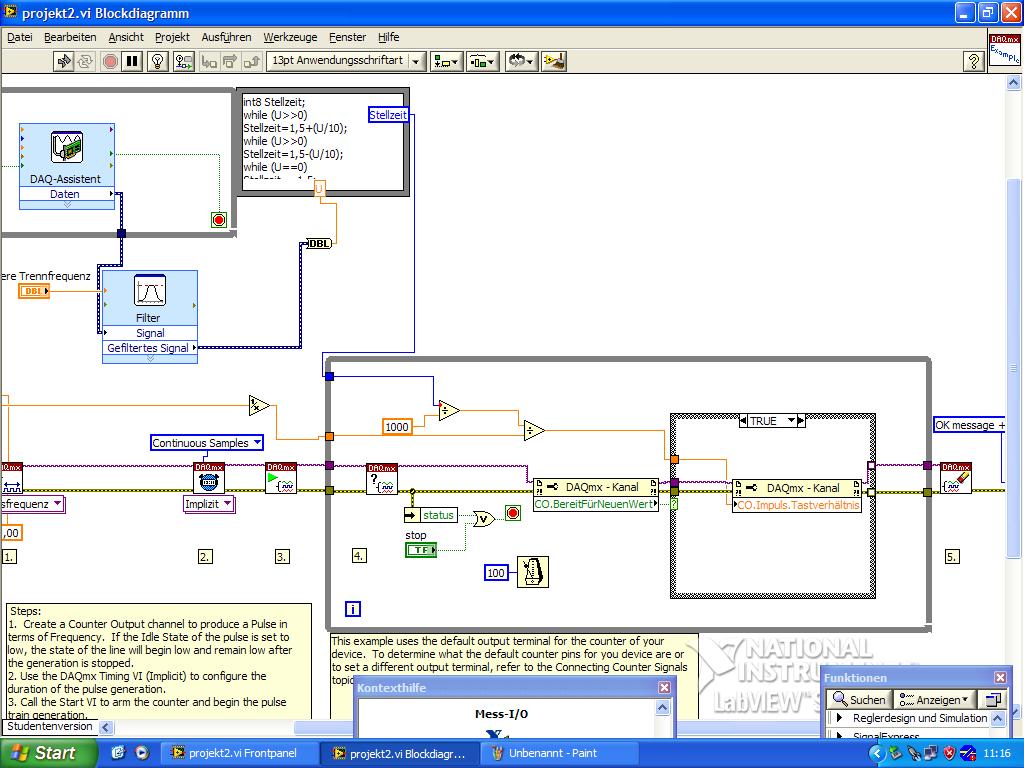Screen dimensions: 1024x768
Task: Open the Bearbeiten menu
Action: [x=70, y=37]
